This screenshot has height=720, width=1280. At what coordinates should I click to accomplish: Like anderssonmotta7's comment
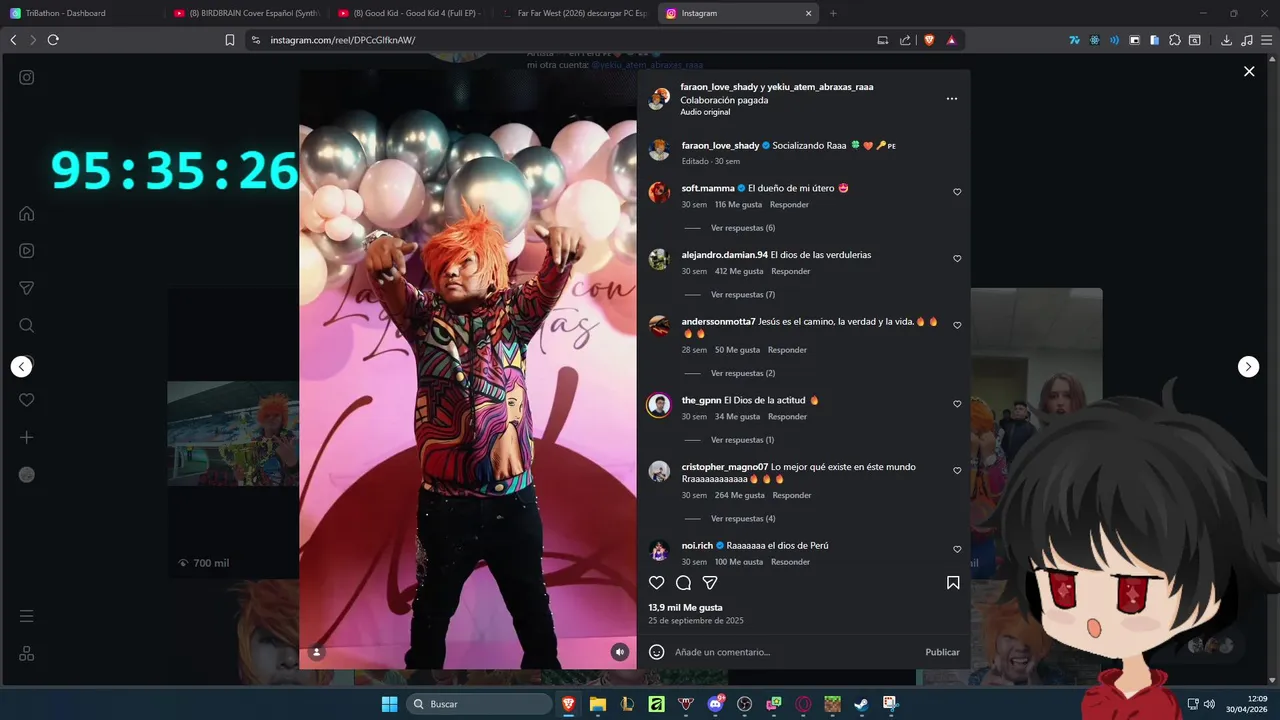[x=957, y=326]
